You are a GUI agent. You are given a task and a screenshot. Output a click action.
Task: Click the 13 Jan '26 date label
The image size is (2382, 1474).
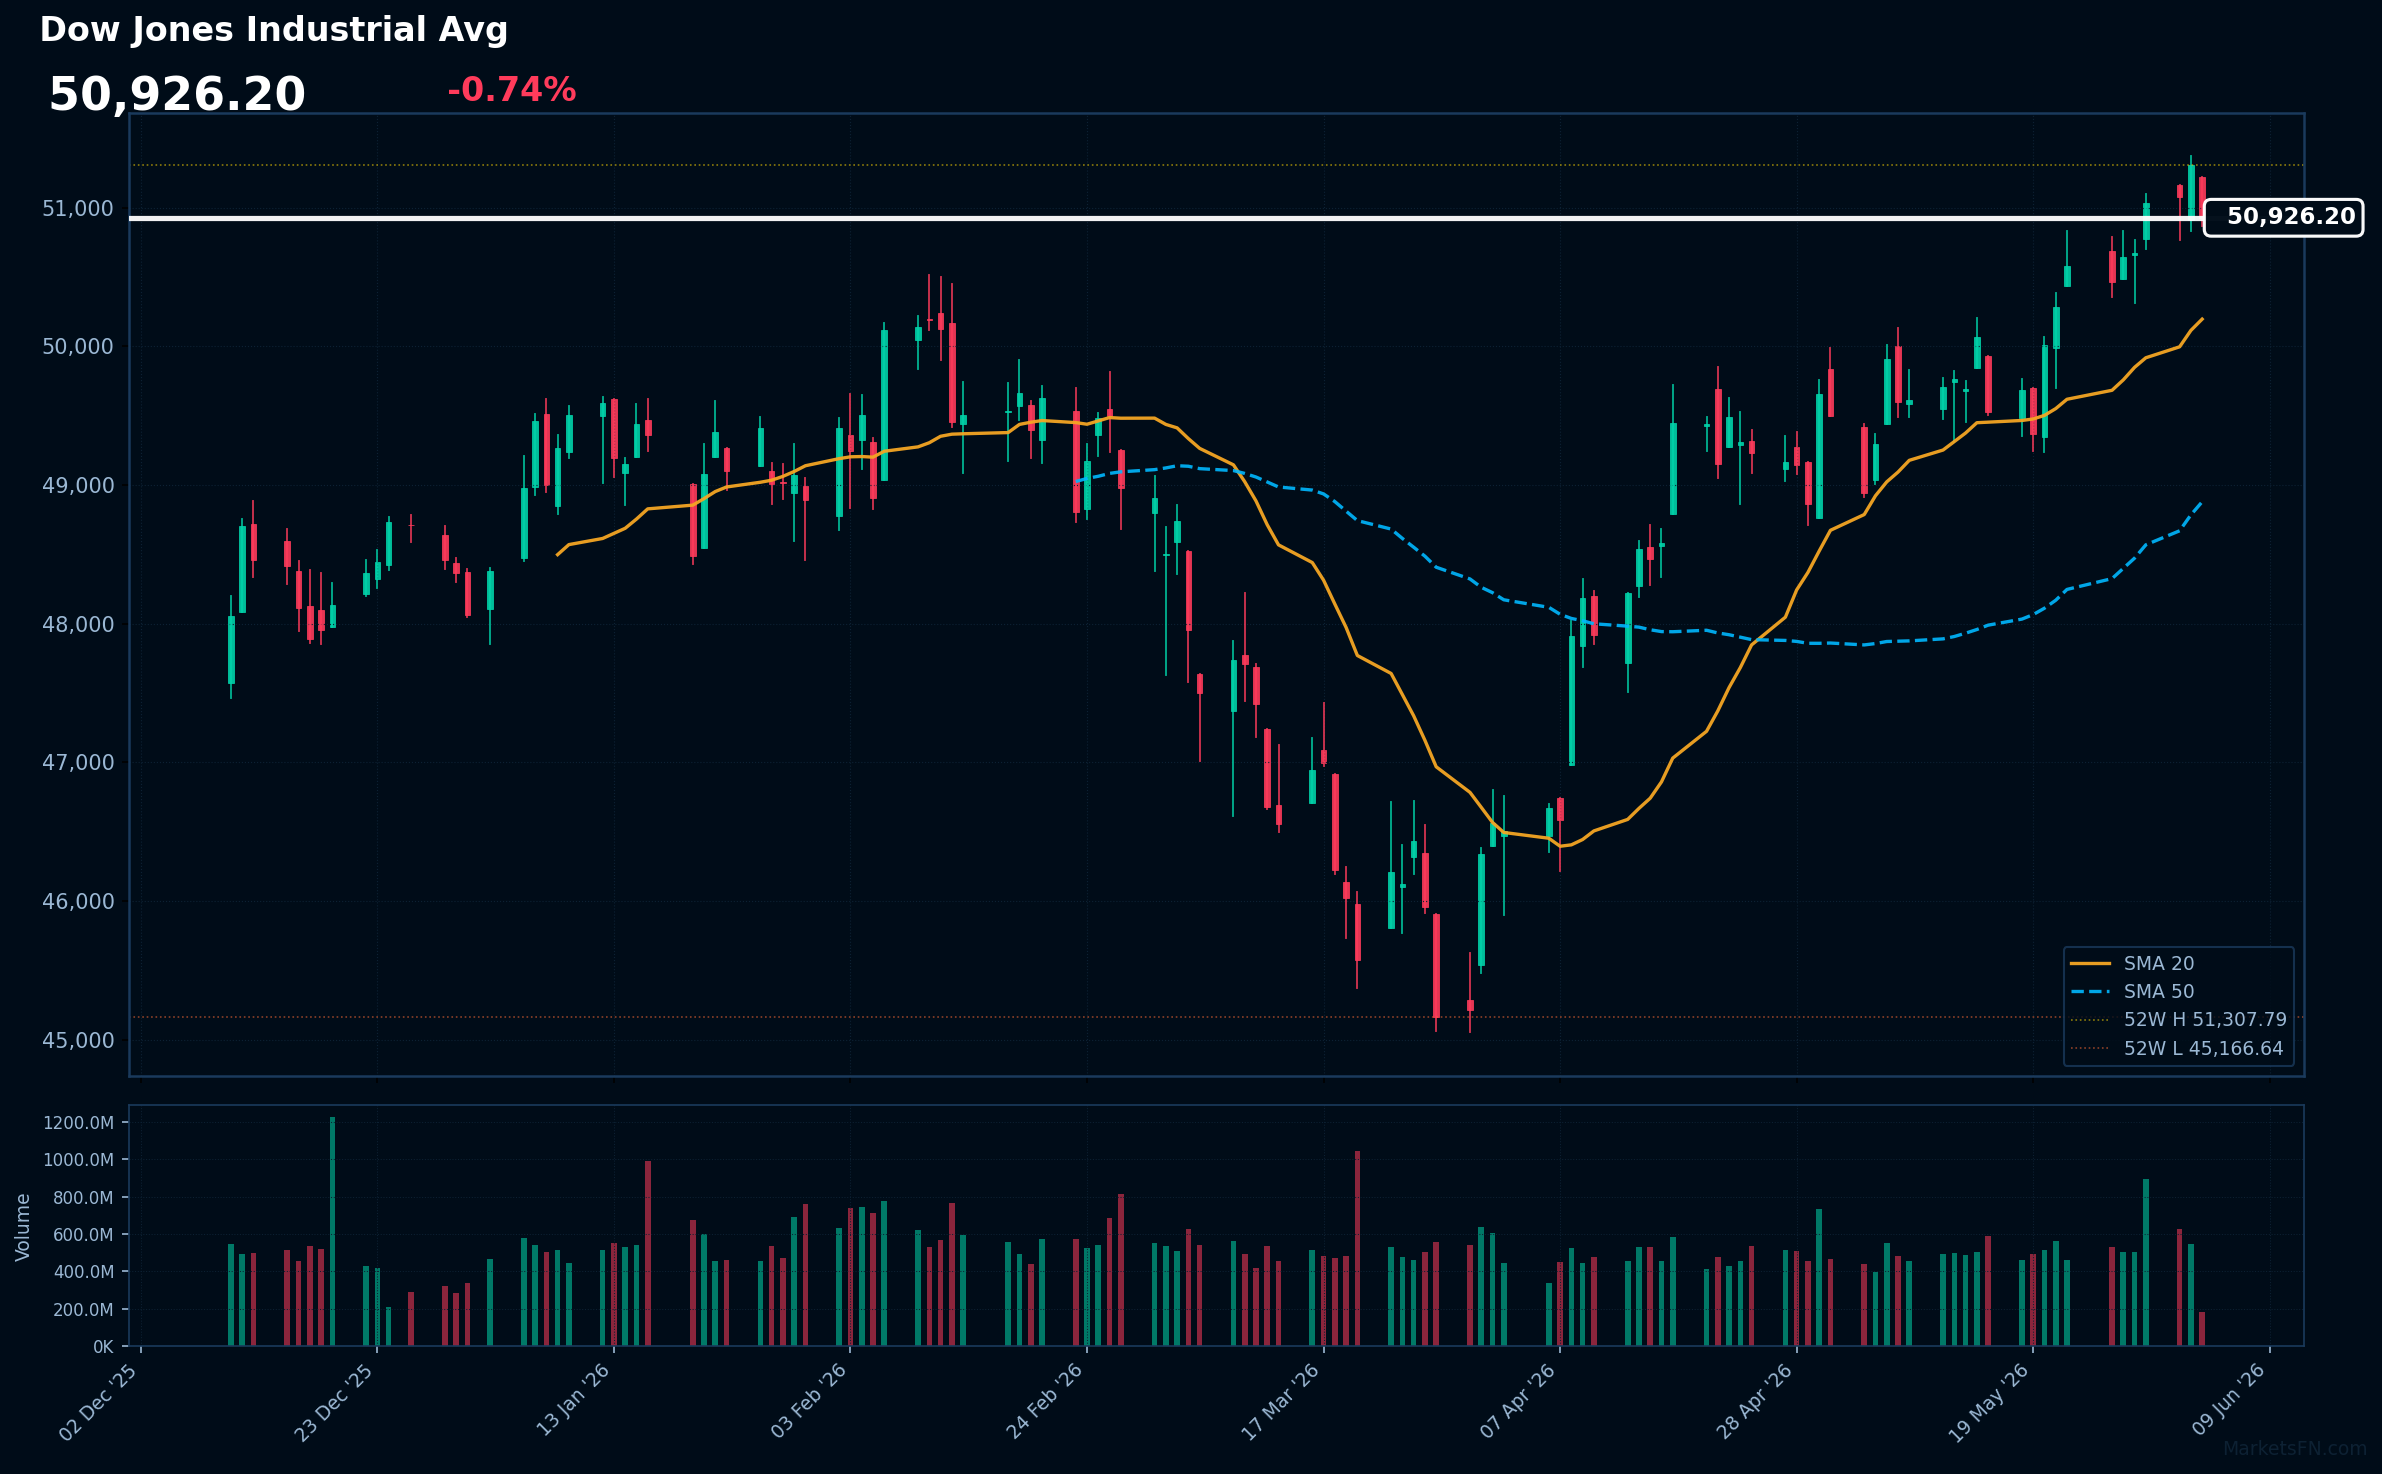tap(574, 1400)
